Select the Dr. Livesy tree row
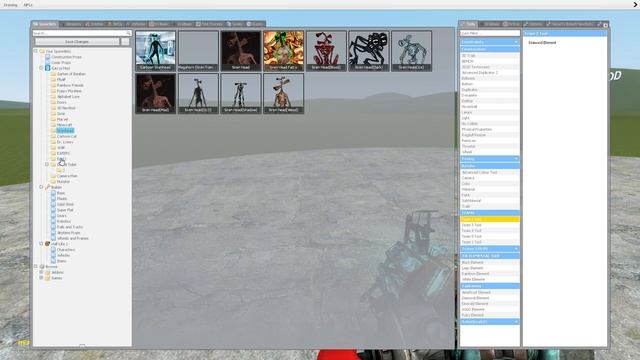Viewport: 640px width, 360px height. (x=65, y=142)
